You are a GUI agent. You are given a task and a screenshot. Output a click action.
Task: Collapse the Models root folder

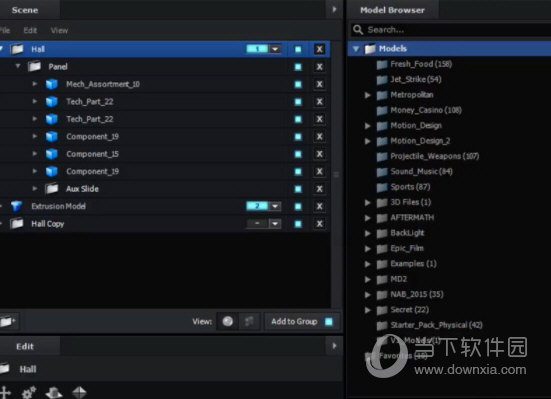[356, 49]
